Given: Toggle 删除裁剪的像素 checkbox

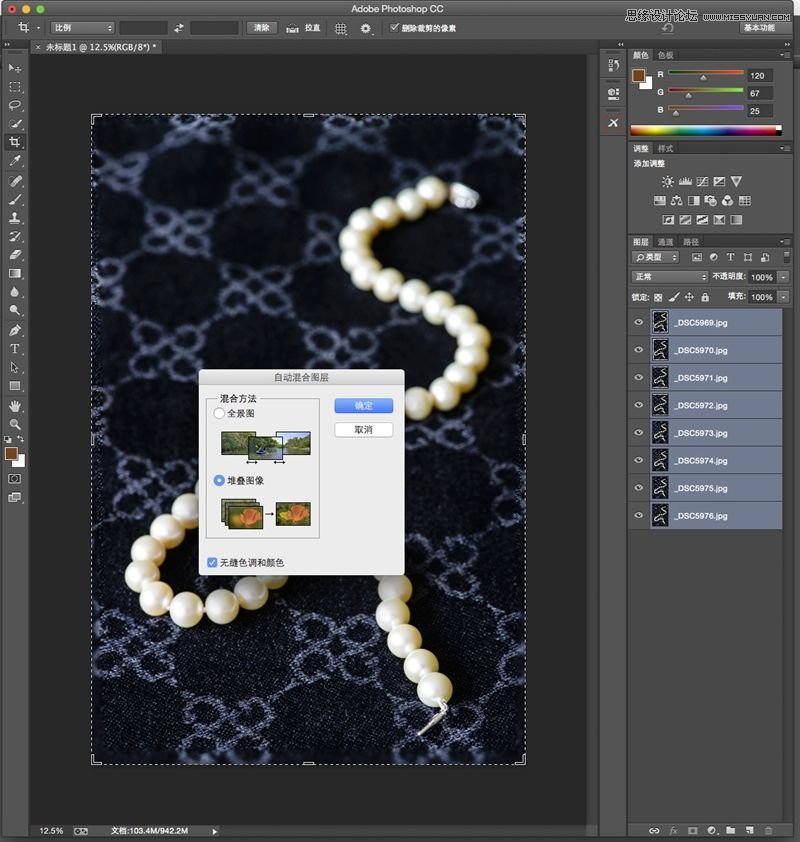Looking at the screenshot, I should [x=394, y=27].
